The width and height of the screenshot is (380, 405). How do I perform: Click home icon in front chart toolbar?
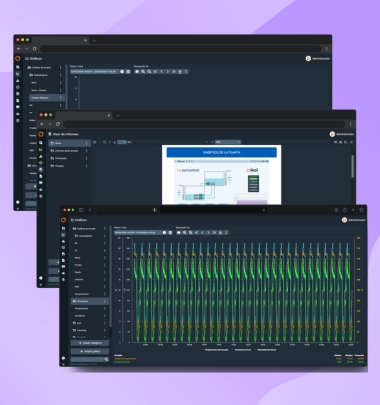179,232
